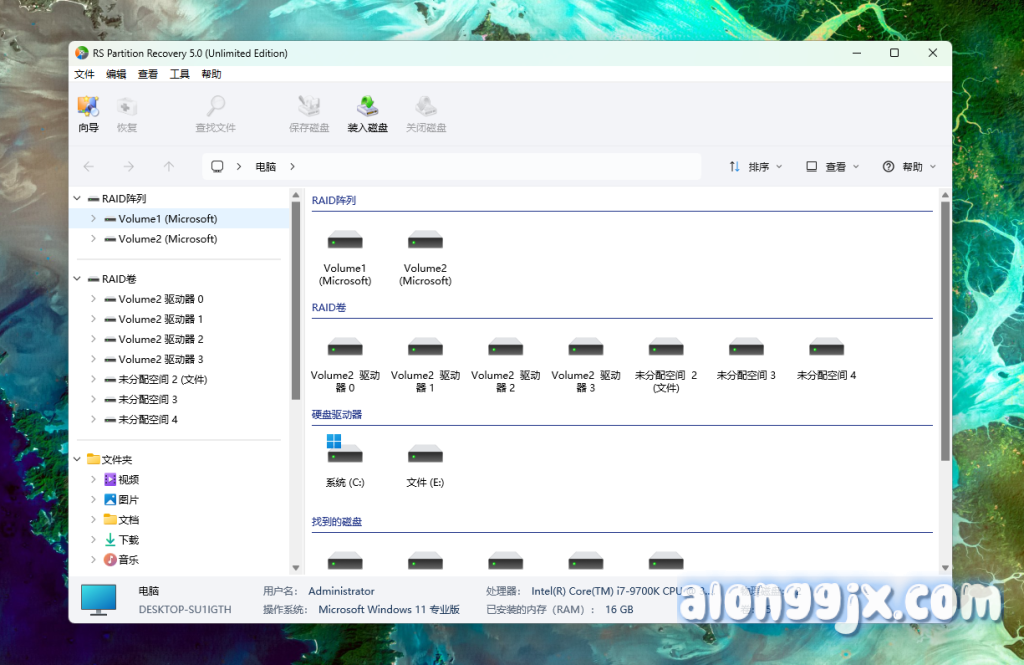
Task: Click the up-arrow navigation button
Action: (169, 167)
